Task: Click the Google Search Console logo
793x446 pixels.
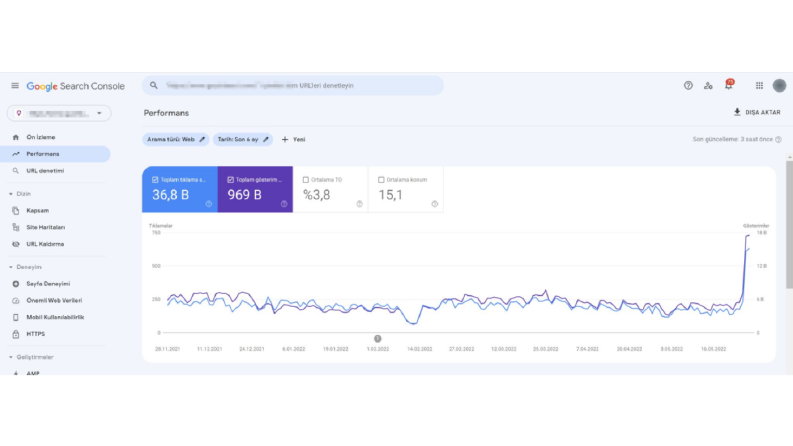Action: tap(75, 86)
